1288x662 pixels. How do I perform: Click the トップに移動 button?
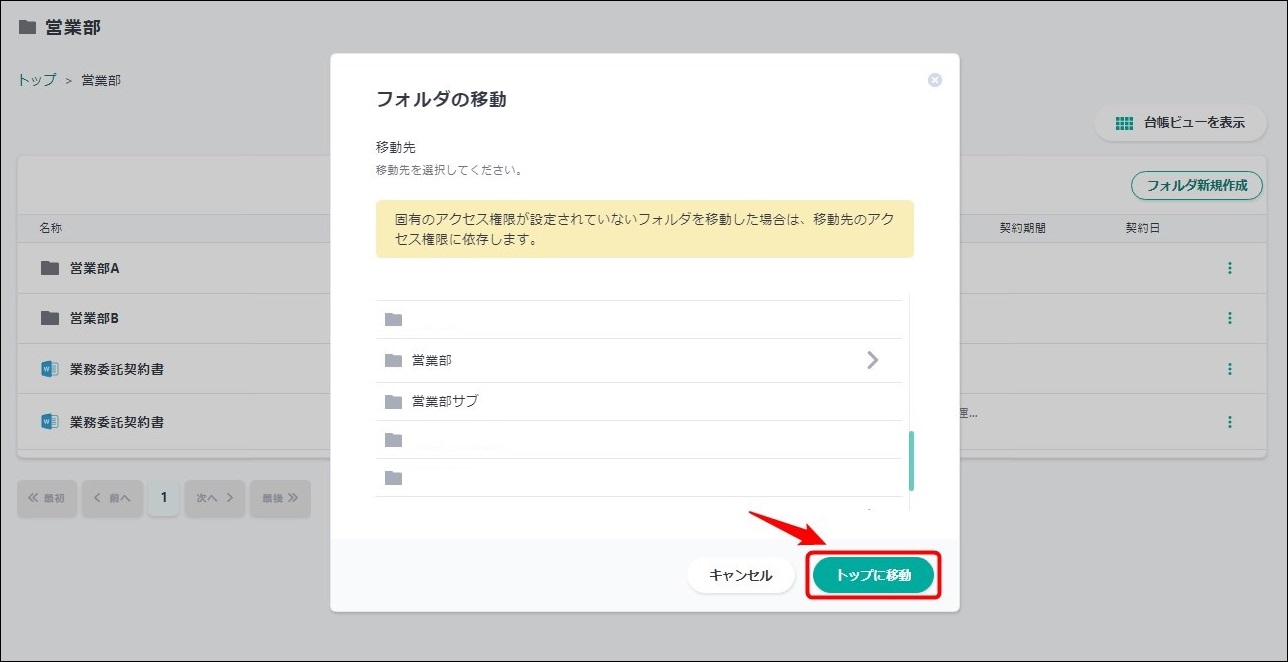coord(873,575)
